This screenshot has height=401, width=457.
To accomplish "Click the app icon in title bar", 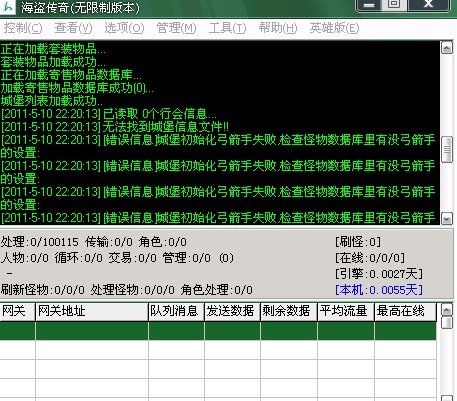I will [x=8, y=7].
